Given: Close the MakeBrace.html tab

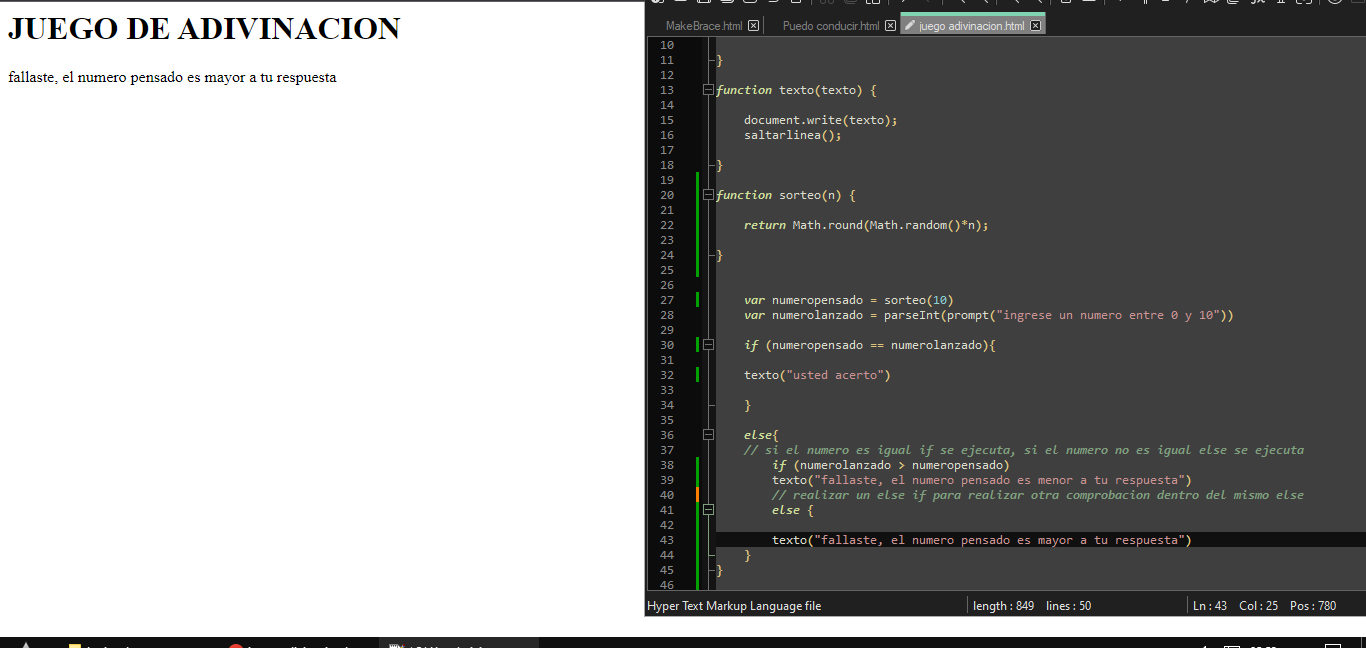Looking at the screenshot, I should (x=753, y=26).
